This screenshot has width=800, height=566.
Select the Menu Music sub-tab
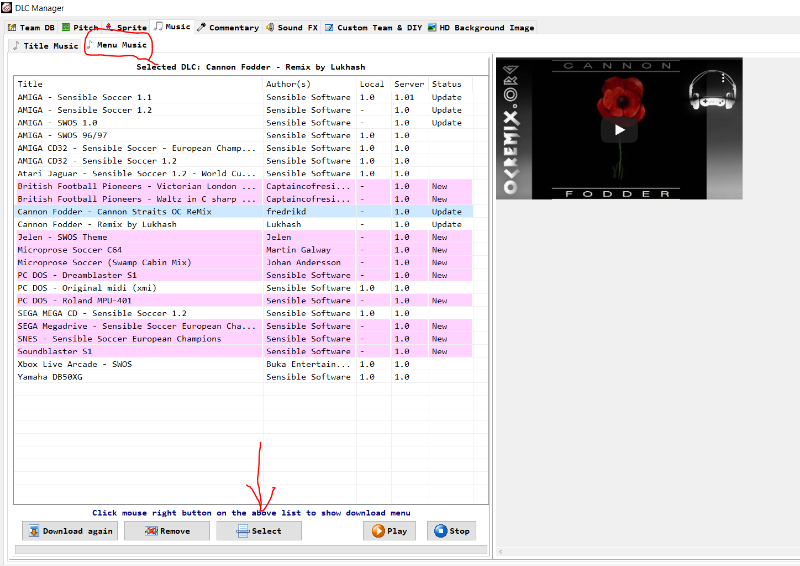coord(116,45)
